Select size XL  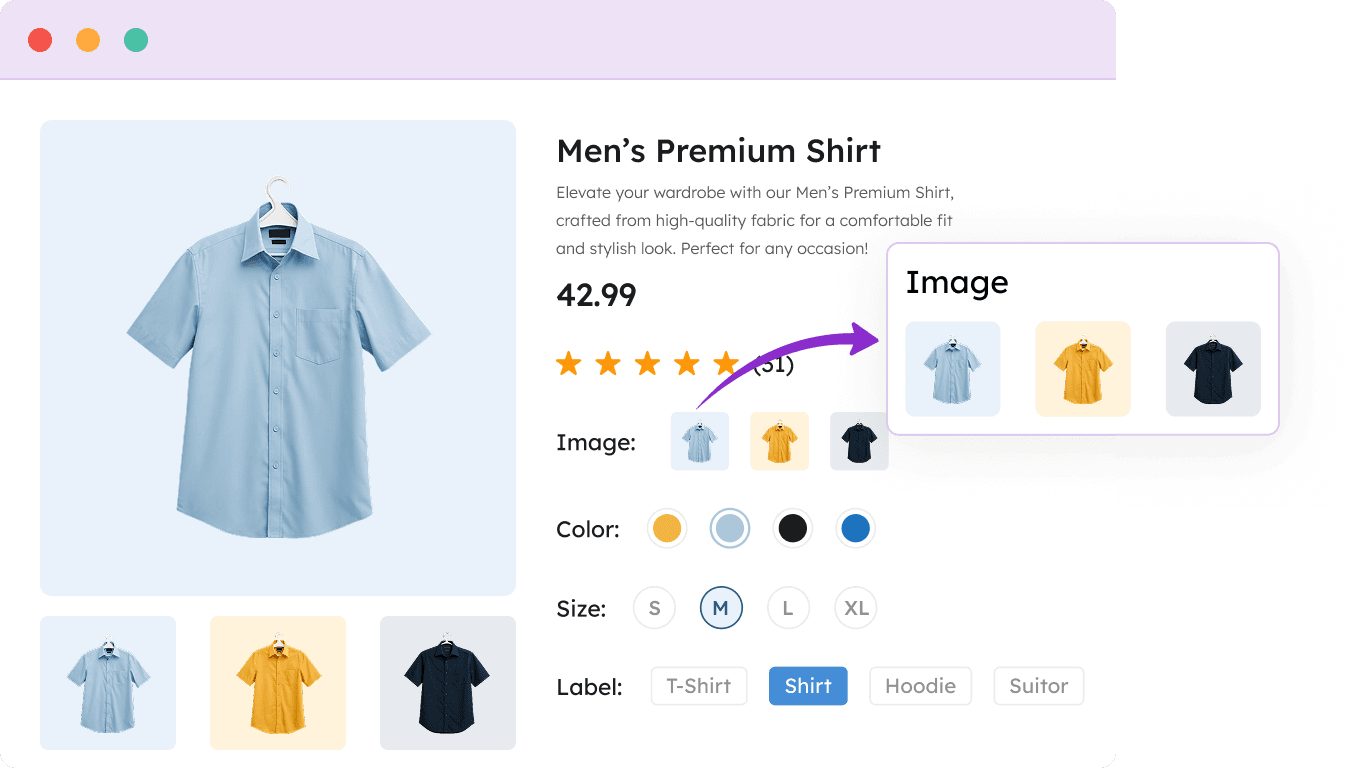coord(855,607)
